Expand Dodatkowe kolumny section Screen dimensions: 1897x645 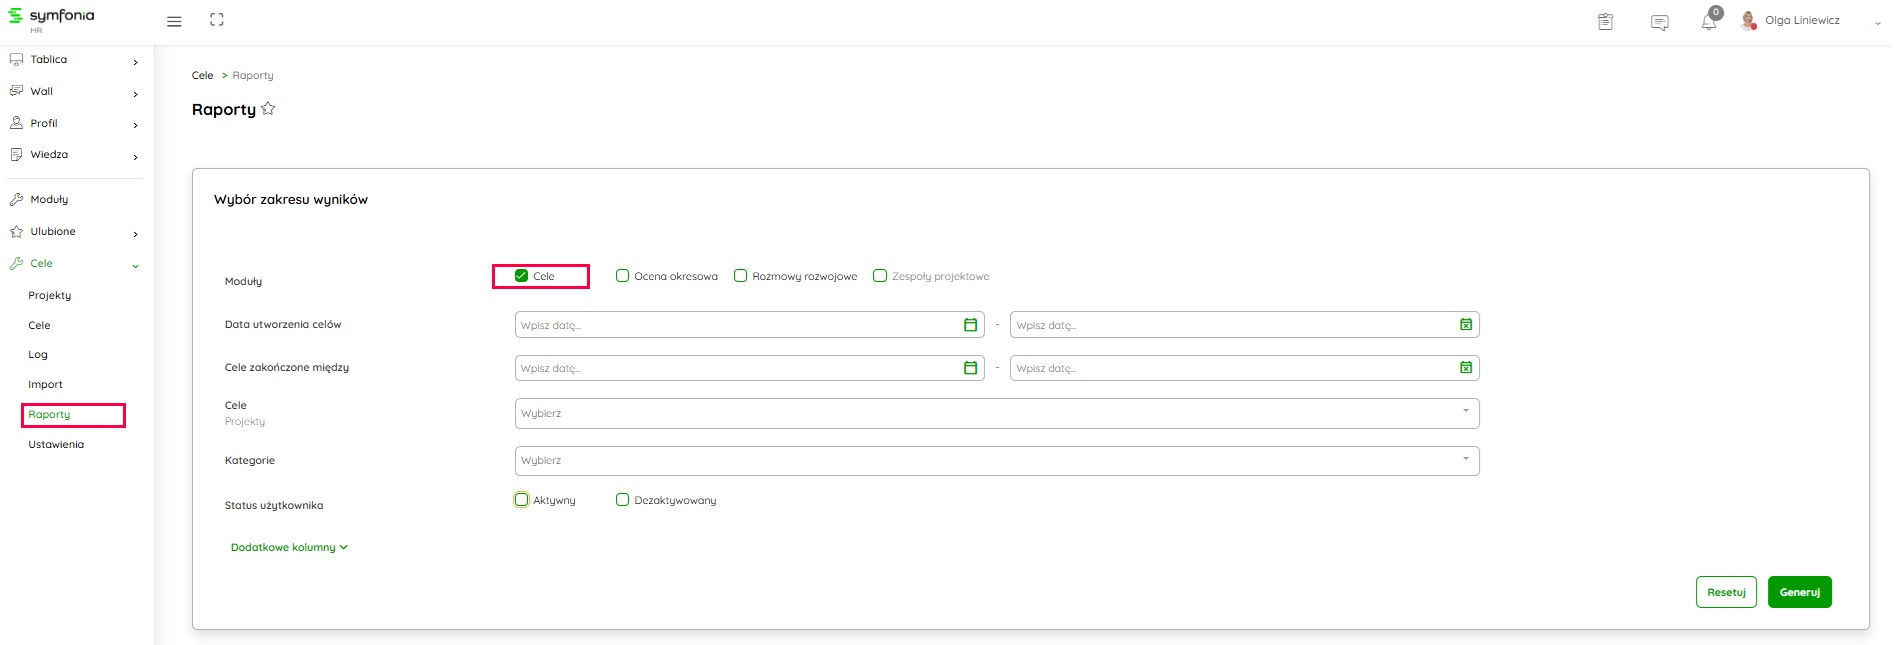289,548
